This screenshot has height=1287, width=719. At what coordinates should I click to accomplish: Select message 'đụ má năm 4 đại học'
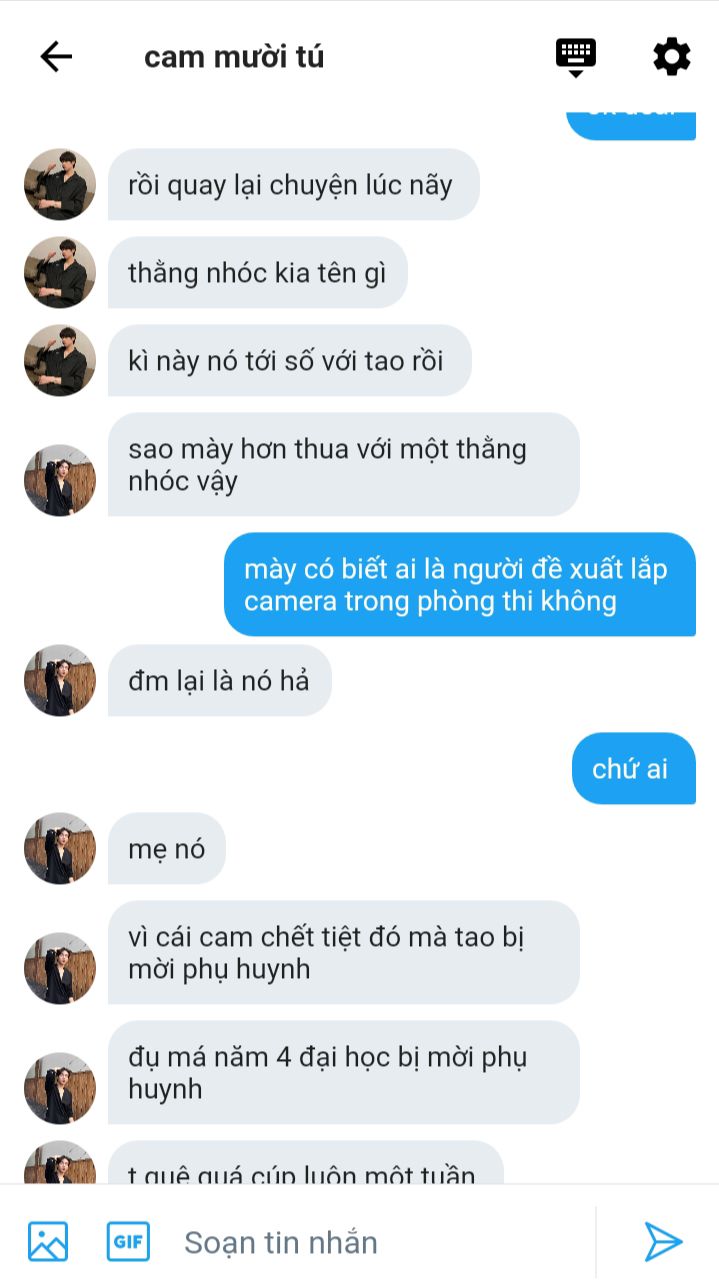pos(344,1072)
